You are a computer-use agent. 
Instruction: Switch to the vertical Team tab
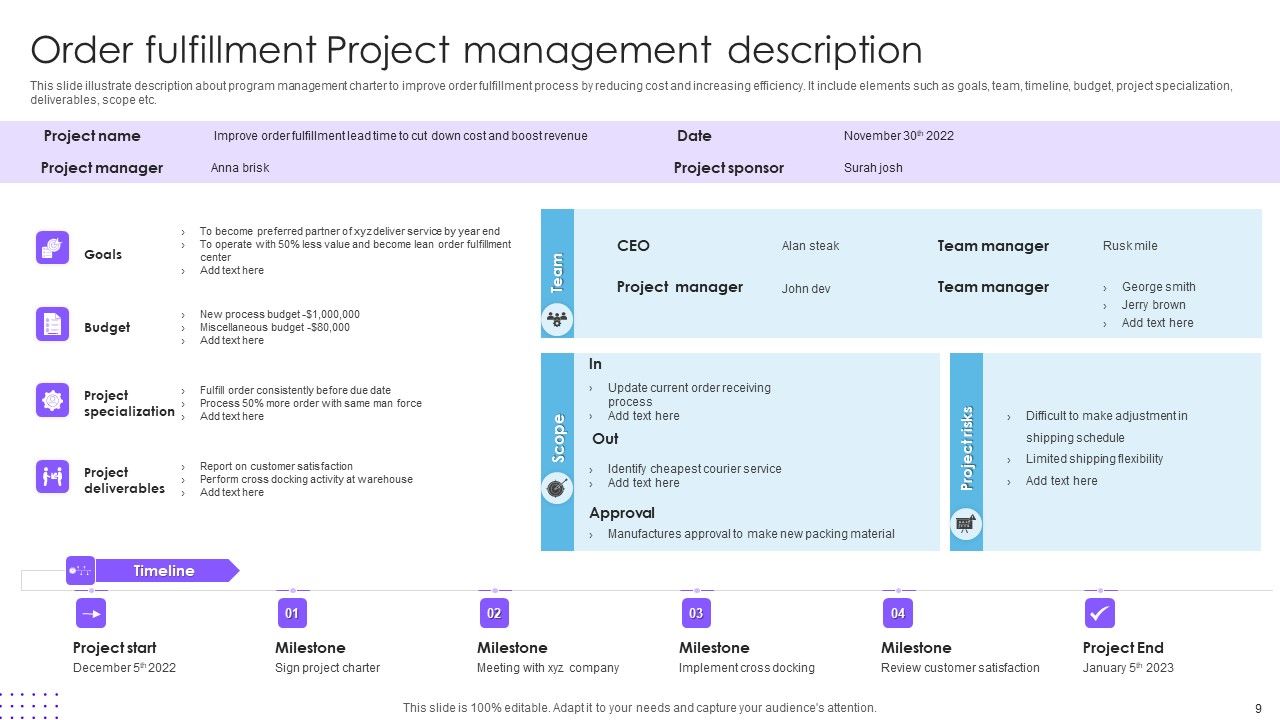[x=558, y=272]
